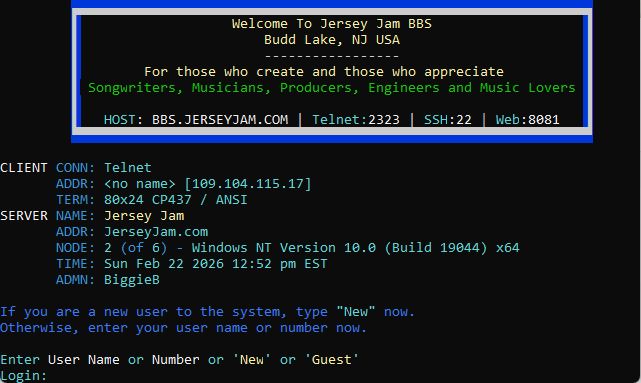Click the Web:8081 port text
Image resolution: width=641 pixels, height=383 pixels.
[527, 120]
